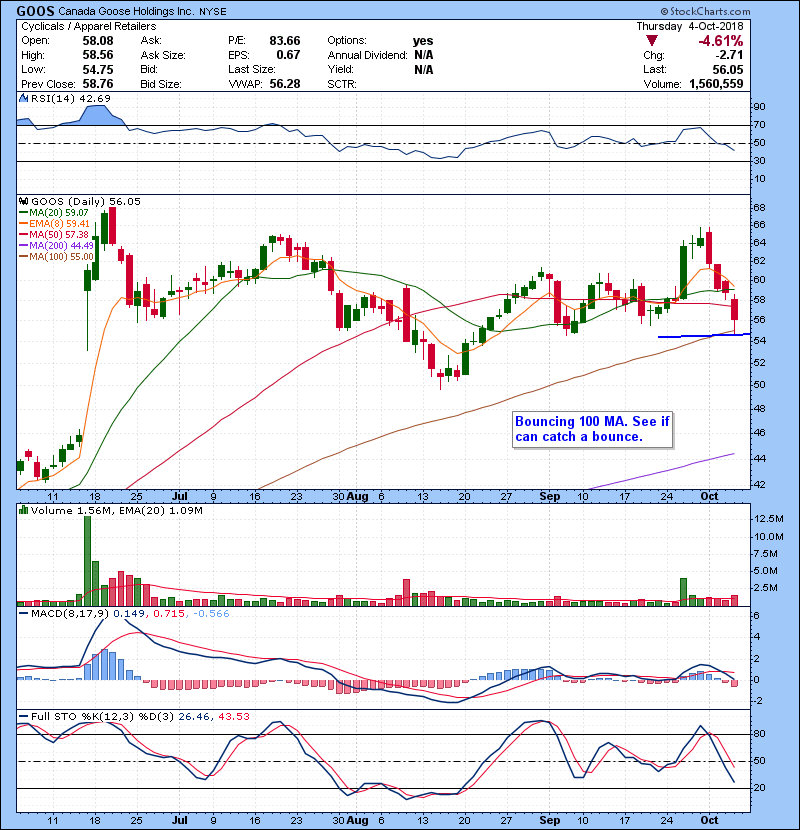Click the volume bars icon beside Volume label
This screenshot has width=800, height=830.
(23, 510)
